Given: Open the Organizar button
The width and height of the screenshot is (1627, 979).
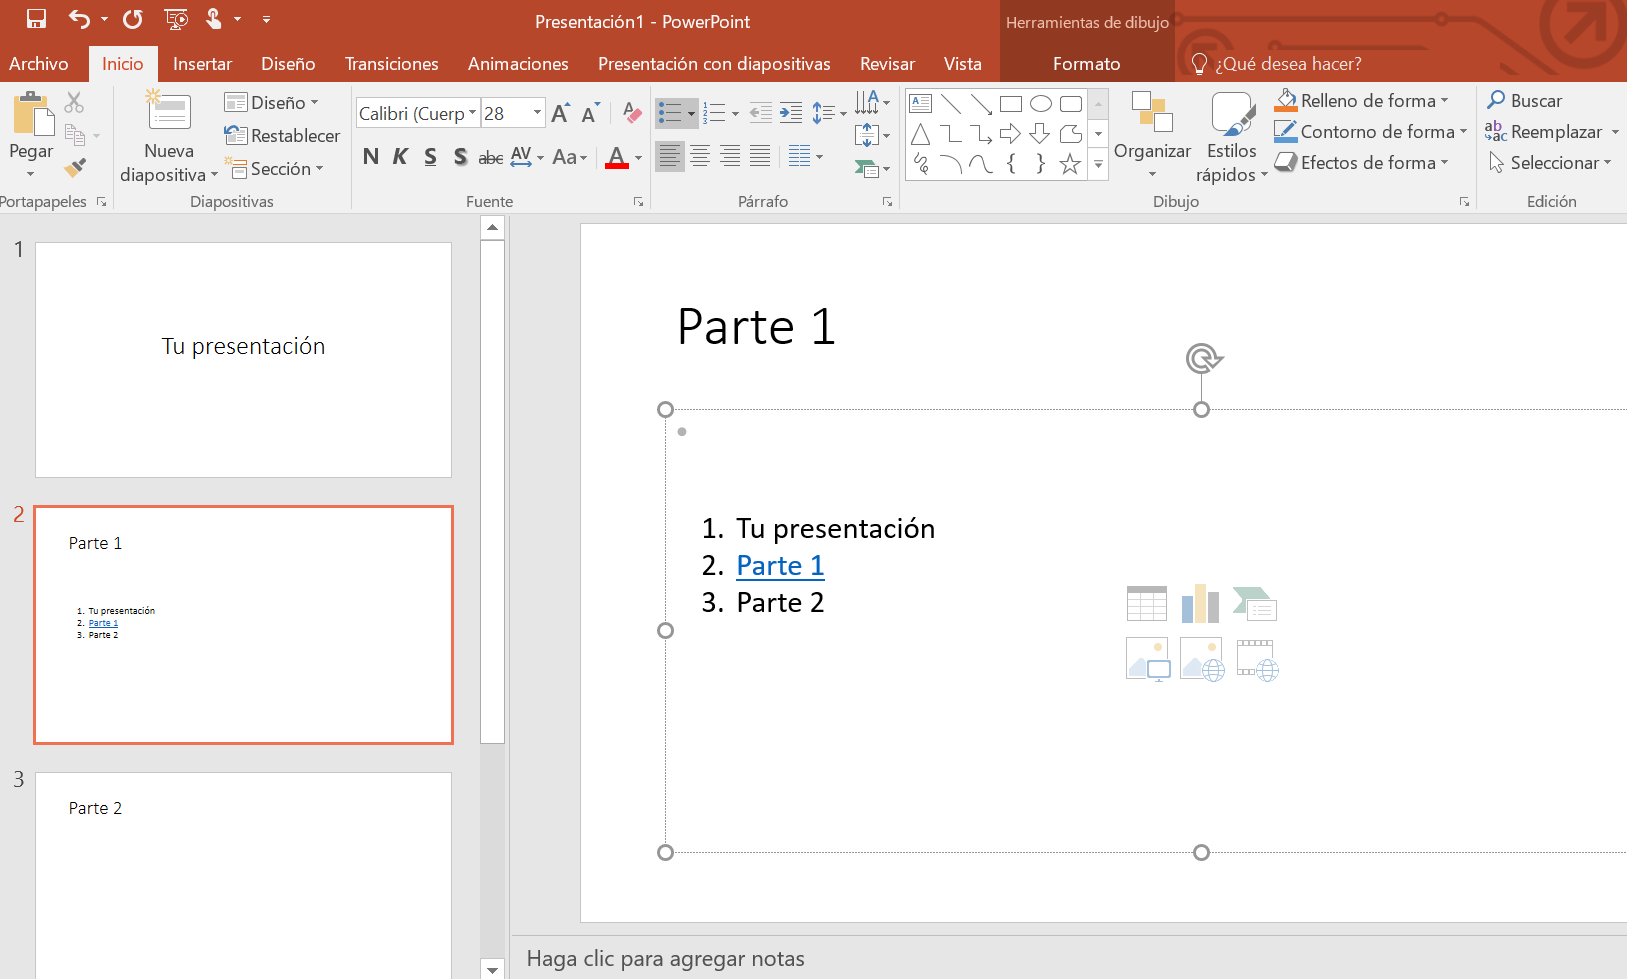Looking at the screenshot, I should [1152, 137].
